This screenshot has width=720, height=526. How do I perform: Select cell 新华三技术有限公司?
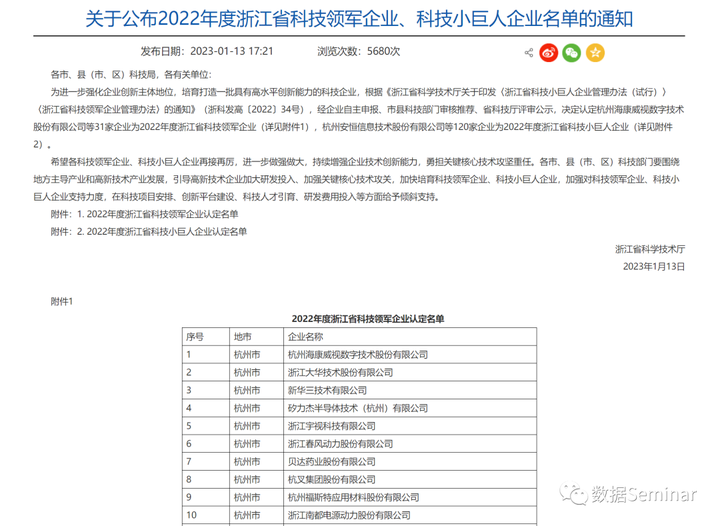410,390
